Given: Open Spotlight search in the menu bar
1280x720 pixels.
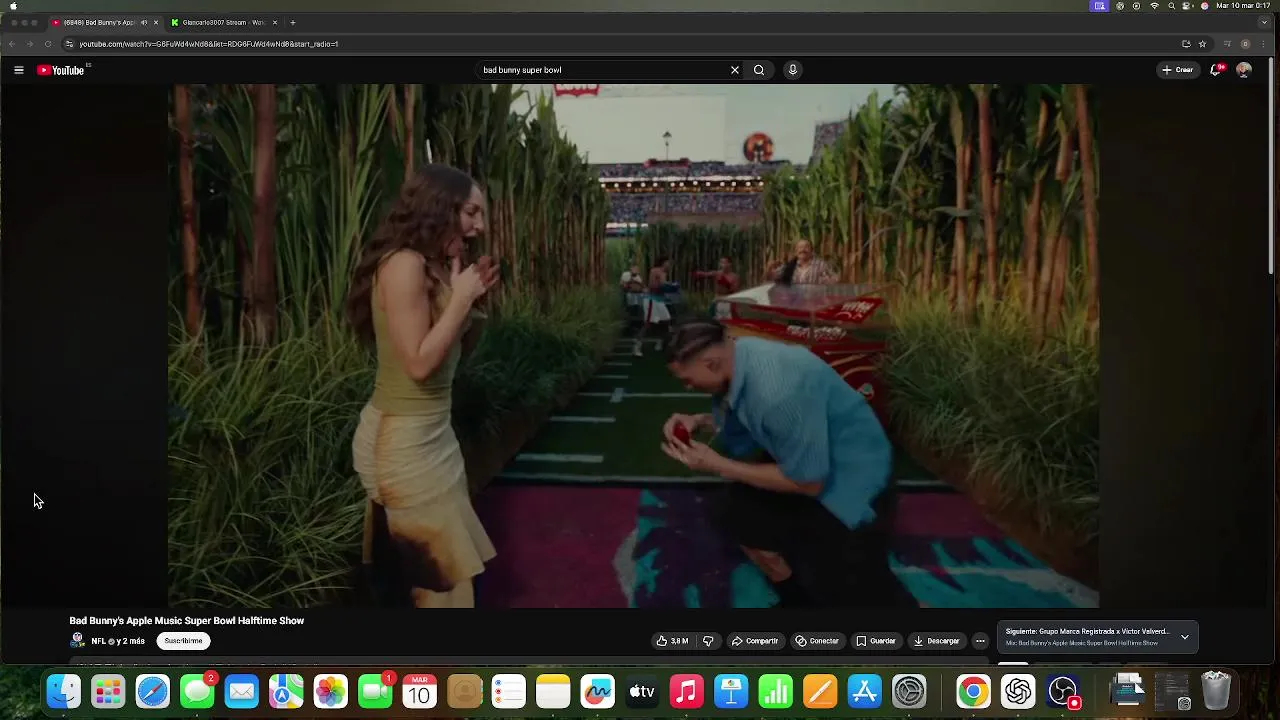Looking at the screenshot, I should [1171, 6].
